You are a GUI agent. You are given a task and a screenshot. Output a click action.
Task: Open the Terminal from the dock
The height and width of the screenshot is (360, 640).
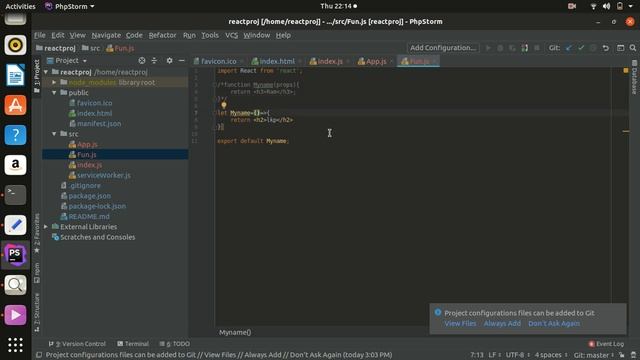pos(15,195)
